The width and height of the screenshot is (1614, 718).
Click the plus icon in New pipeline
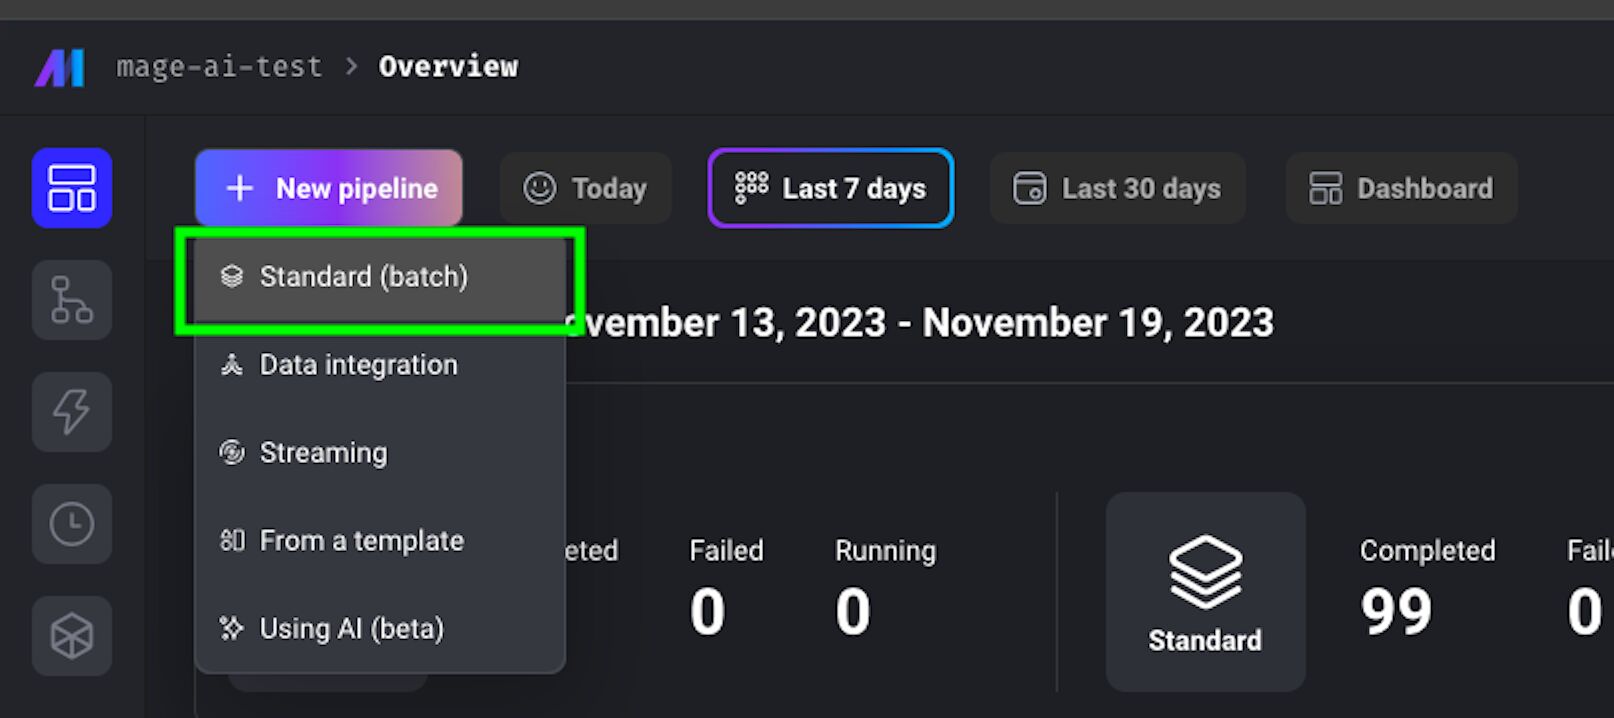pos(240,188)
